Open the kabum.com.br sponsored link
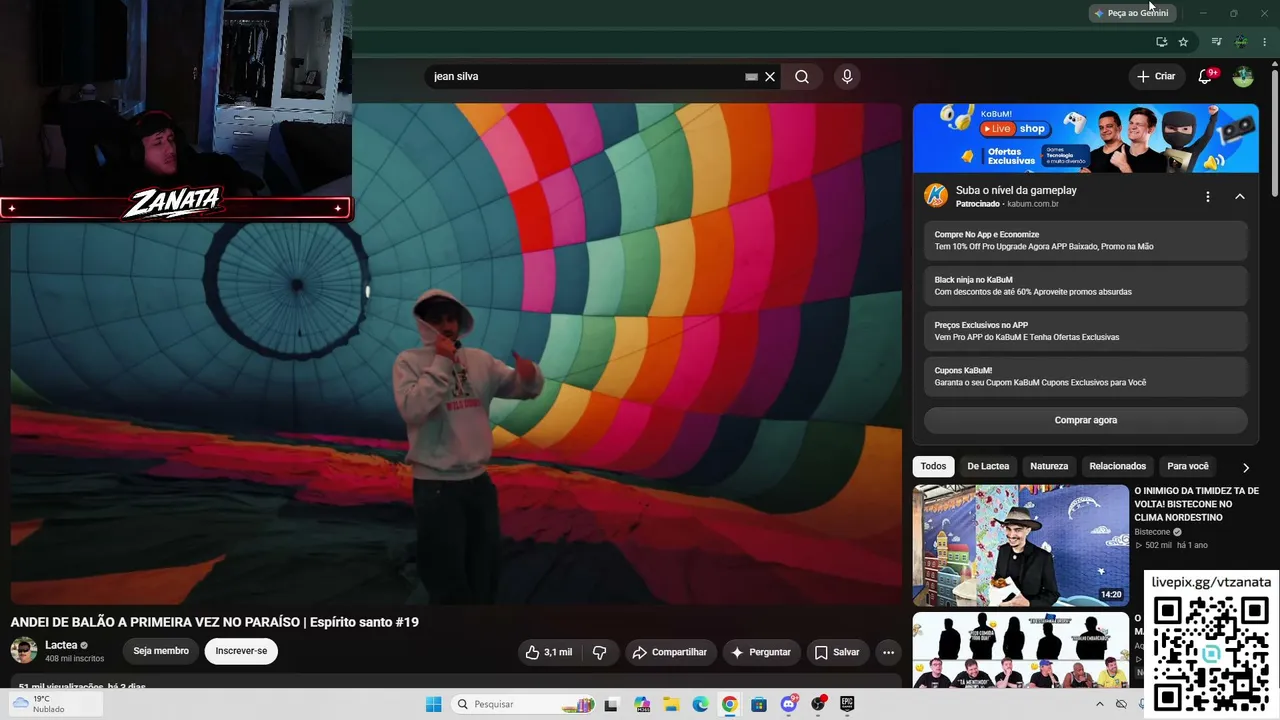The height and width of the screenshot is (720, 1280). click(1033, 204)
